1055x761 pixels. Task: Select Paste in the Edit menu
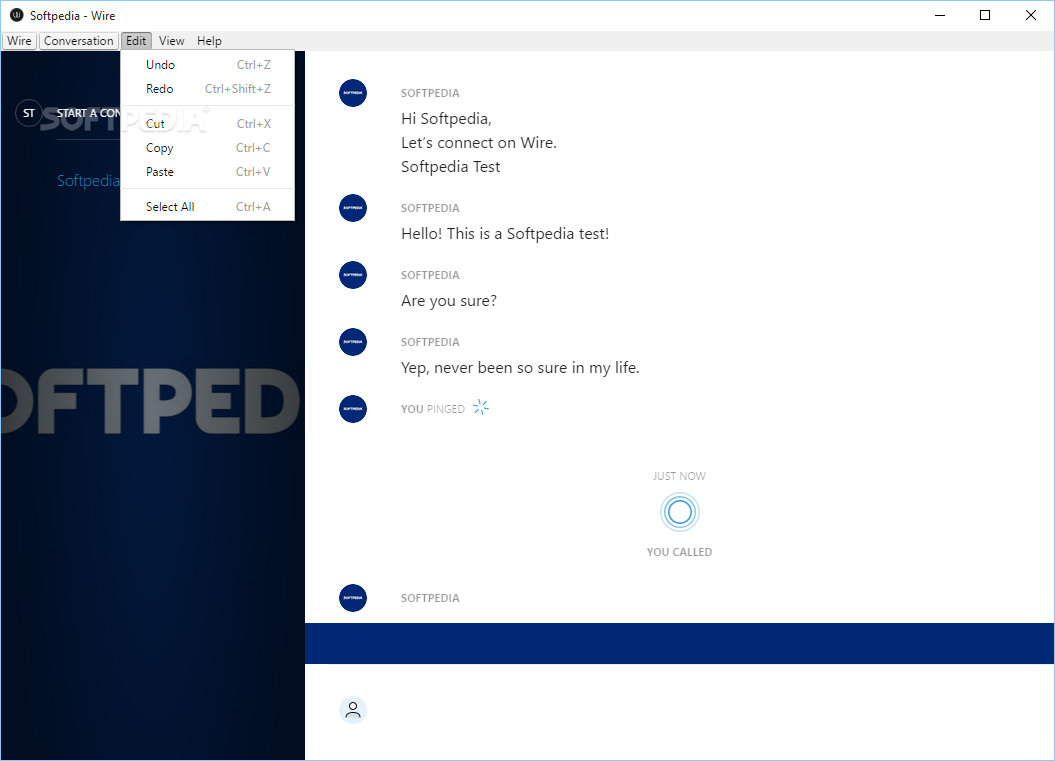pyautogui.click(x=207, y=172)
